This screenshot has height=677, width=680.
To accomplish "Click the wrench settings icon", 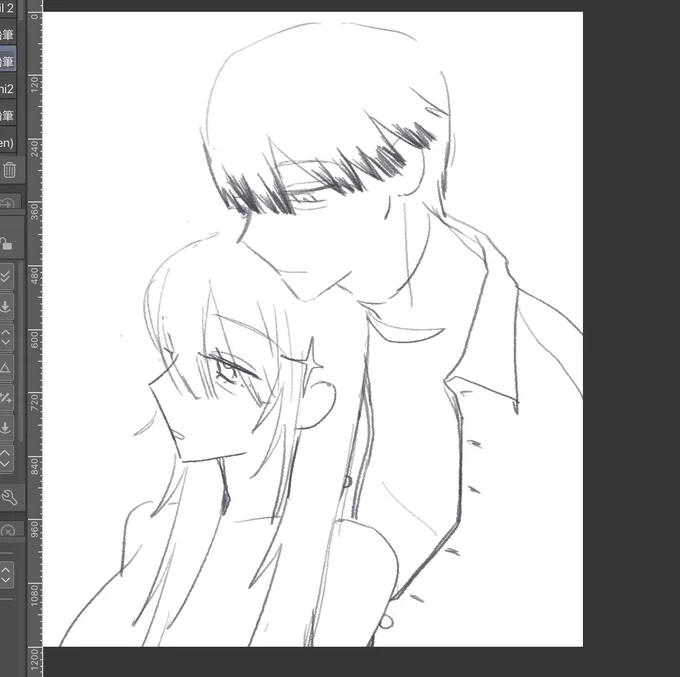I will pyautogui.click(x=9, y=497).
